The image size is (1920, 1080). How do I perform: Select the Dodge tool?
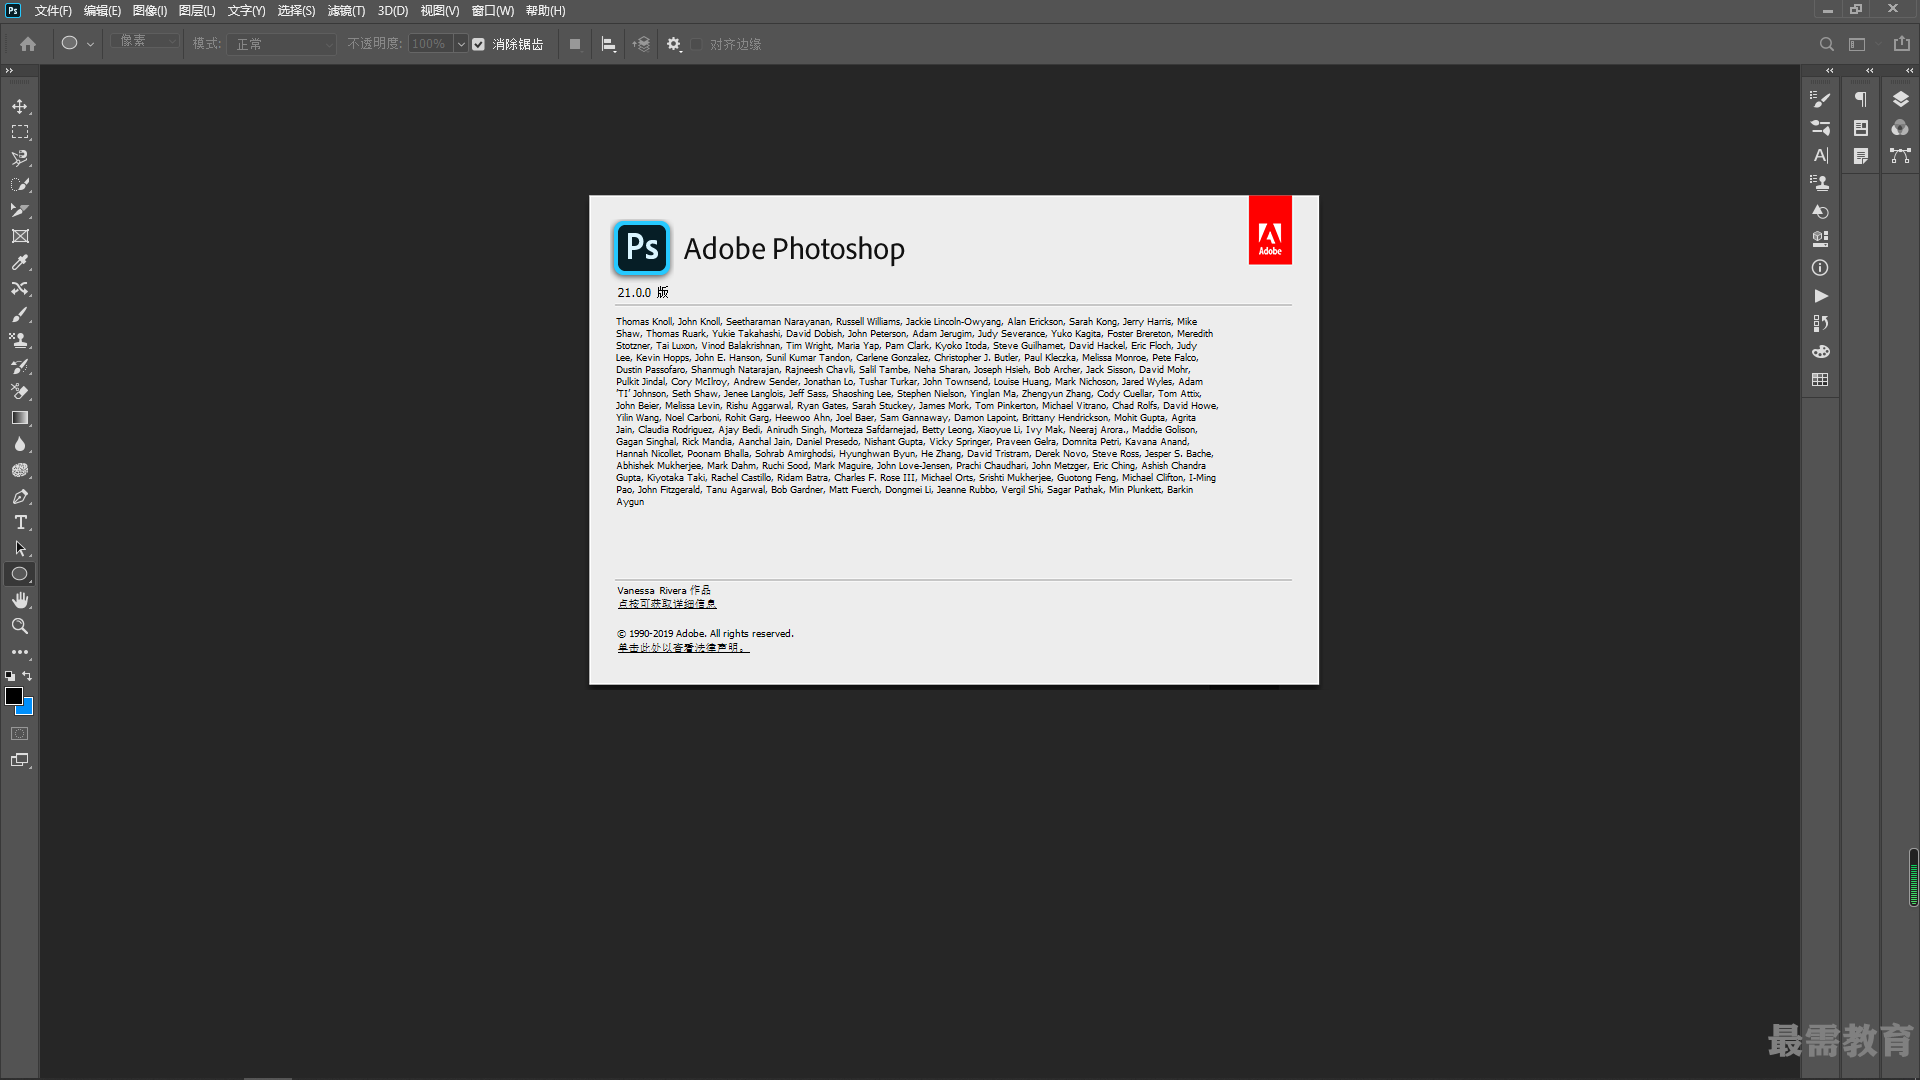tap(20, 470)
